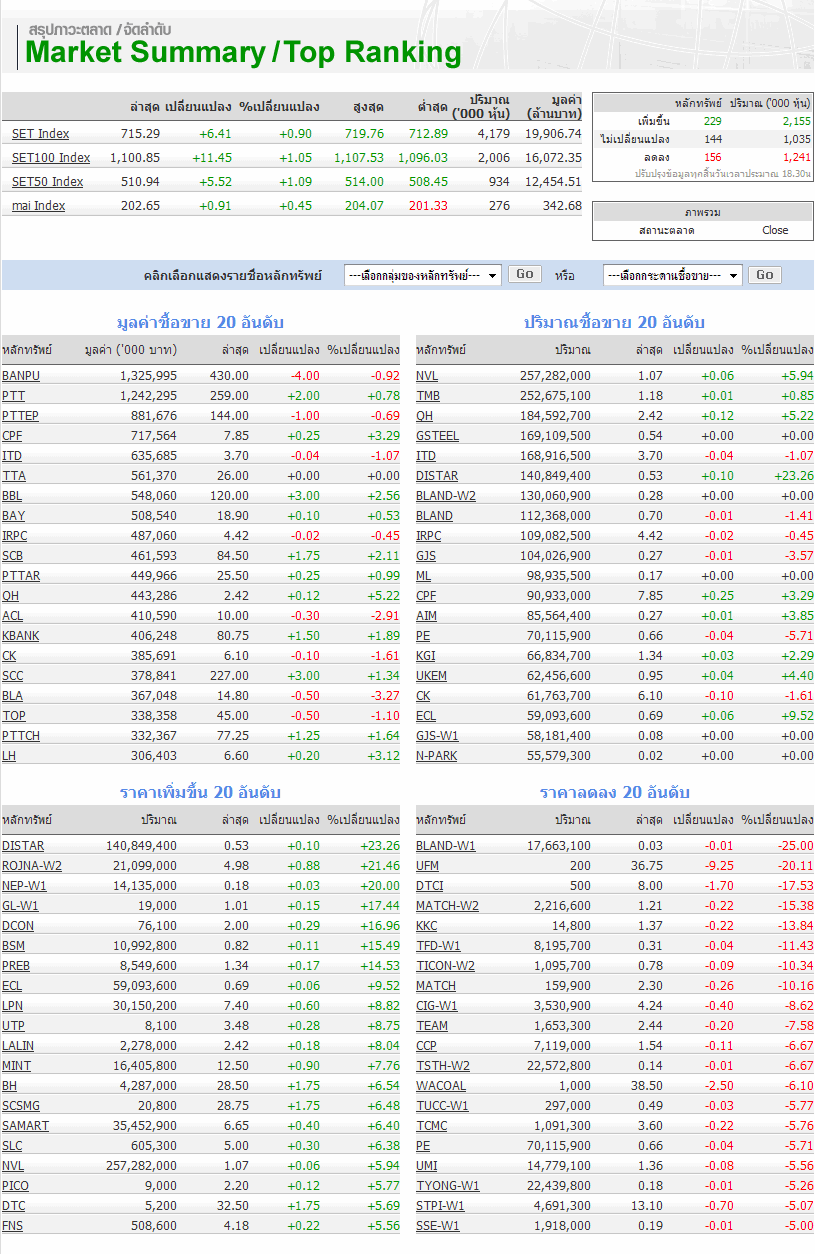Screen dimensions: 815x1254
Task: Click gainers count 229
Action: click(x=712, y=121)
